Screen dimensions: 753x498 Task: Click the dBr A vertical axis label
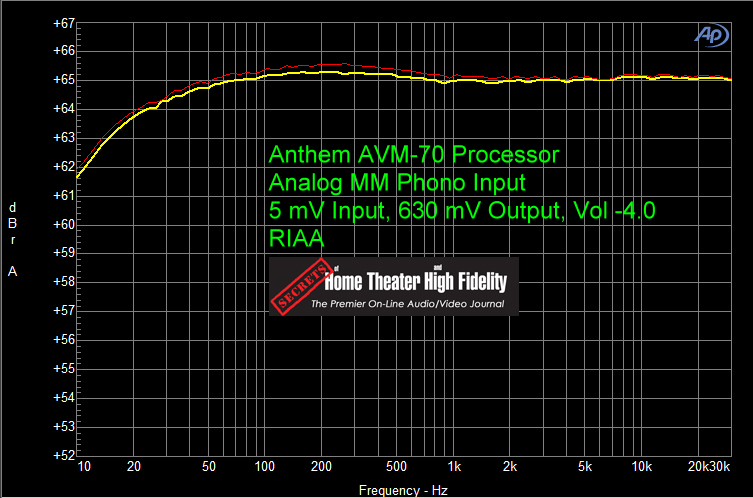[12, 239]
